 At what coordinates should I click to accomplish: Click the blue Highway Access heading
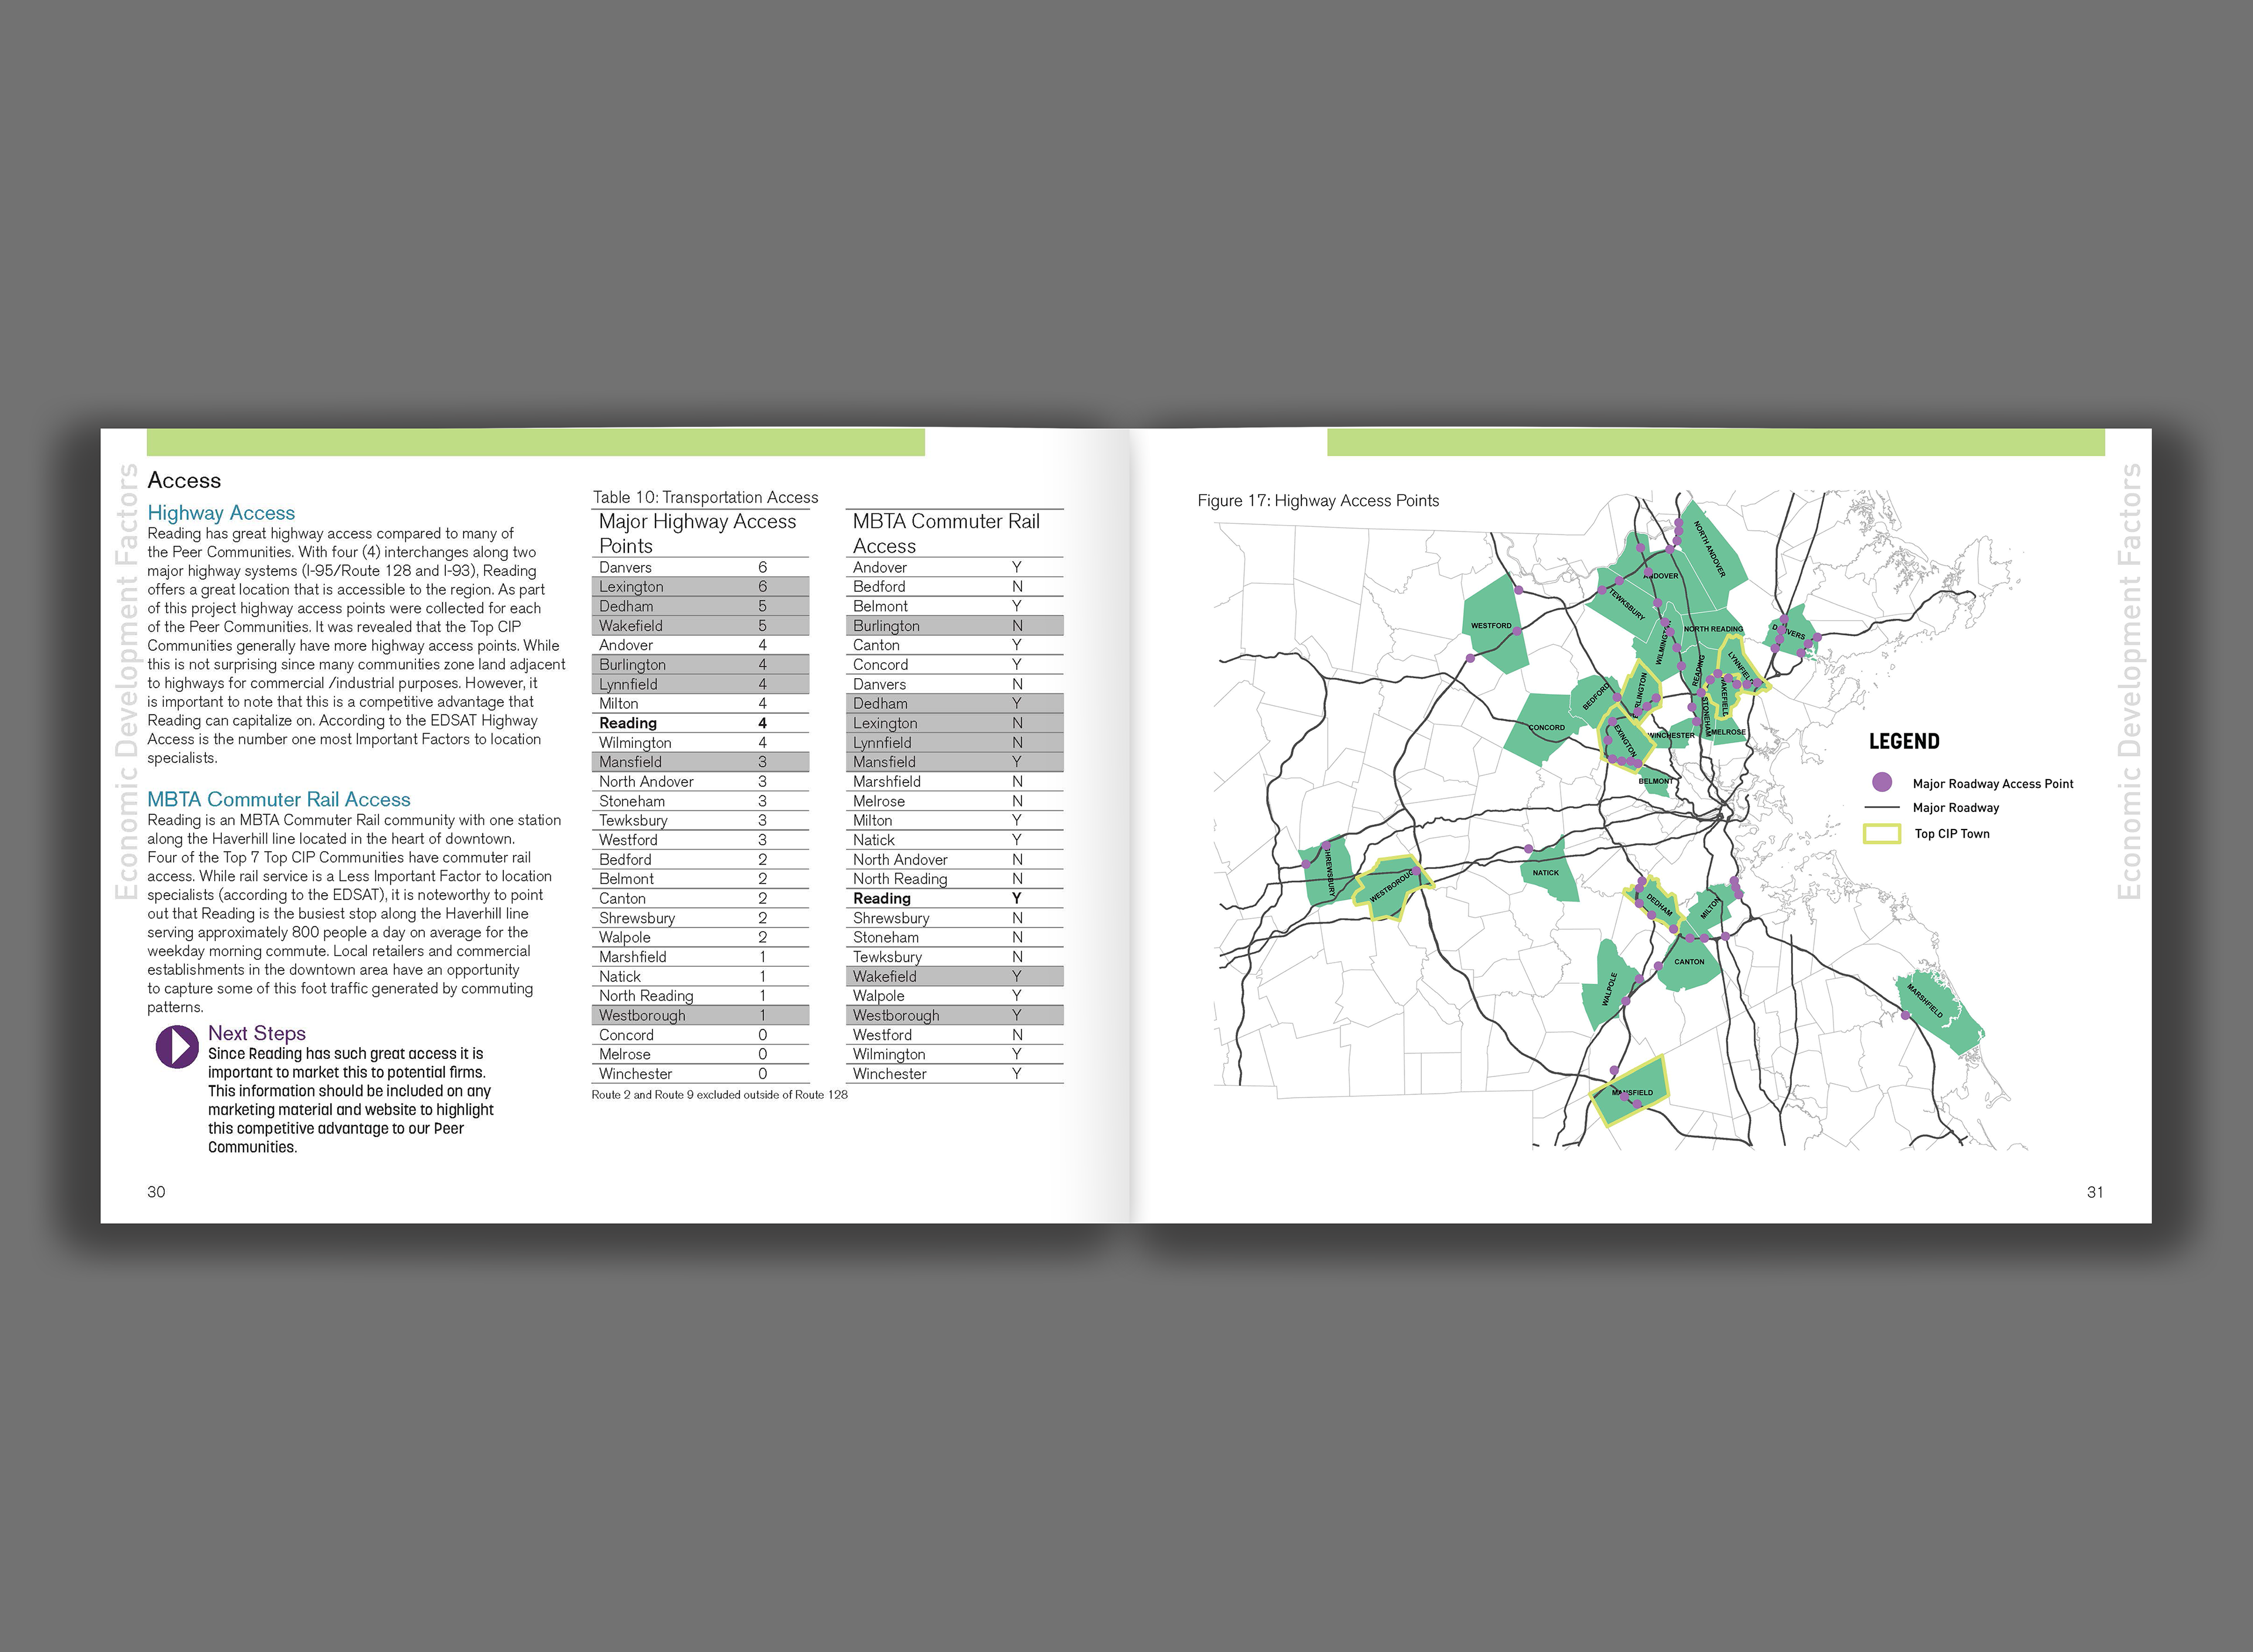[x=221, y=513]
